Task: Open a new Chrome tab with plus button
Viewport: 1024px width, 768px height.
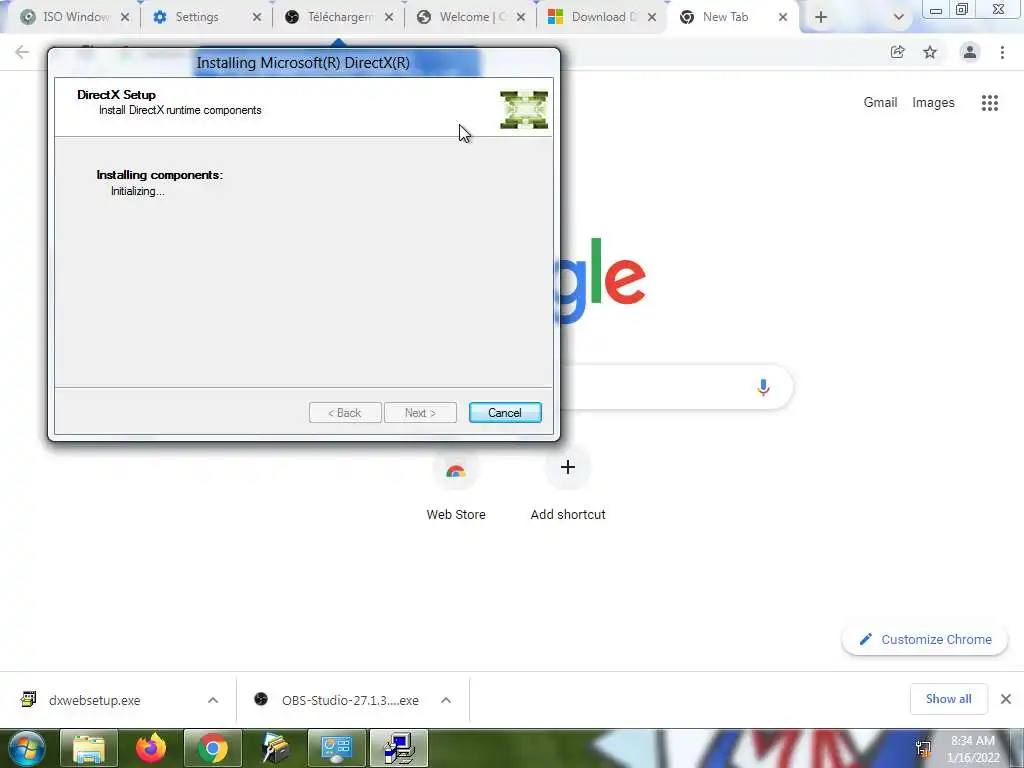Action: pyautogui.click(x=821, y=18)
